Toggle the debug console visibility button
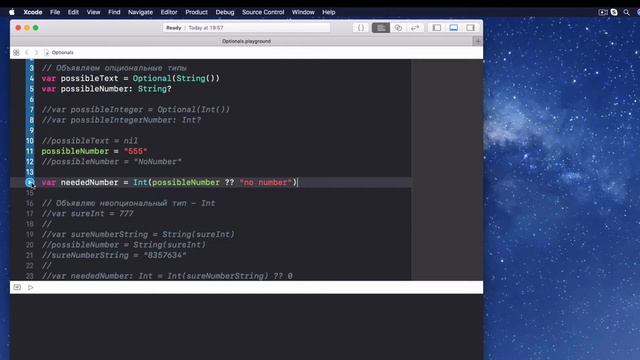Image resolution: width=640 pixels, height=360 pixels. coord(17,287)
